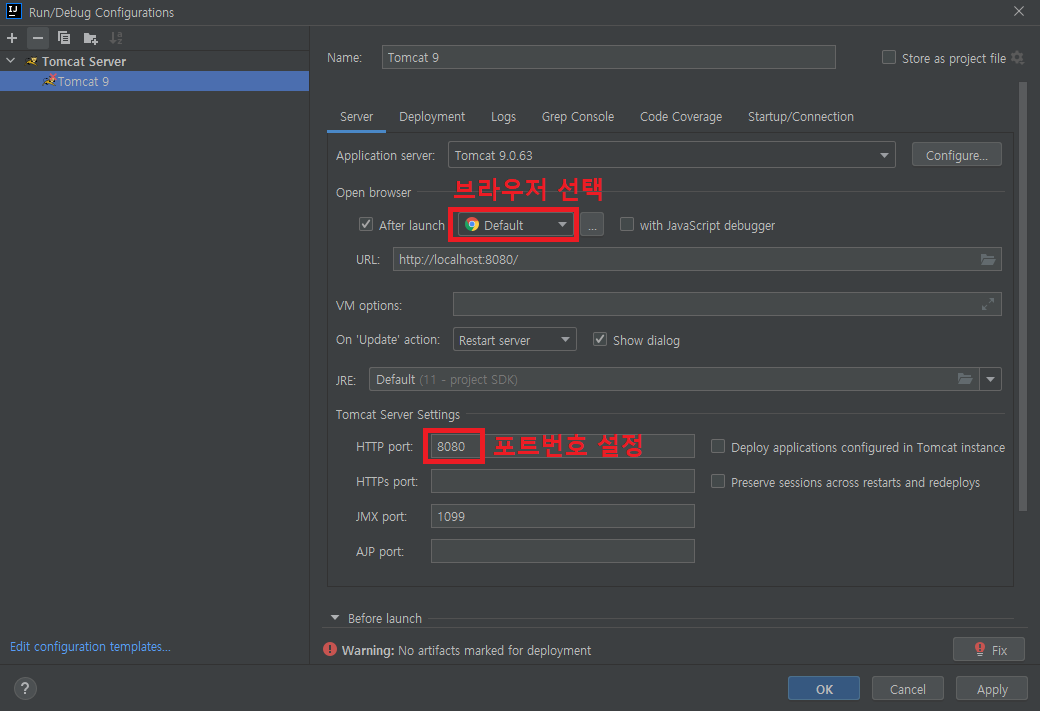
Task: Click the warning icon beside the No artifacts message
Action: coord(330,649)
